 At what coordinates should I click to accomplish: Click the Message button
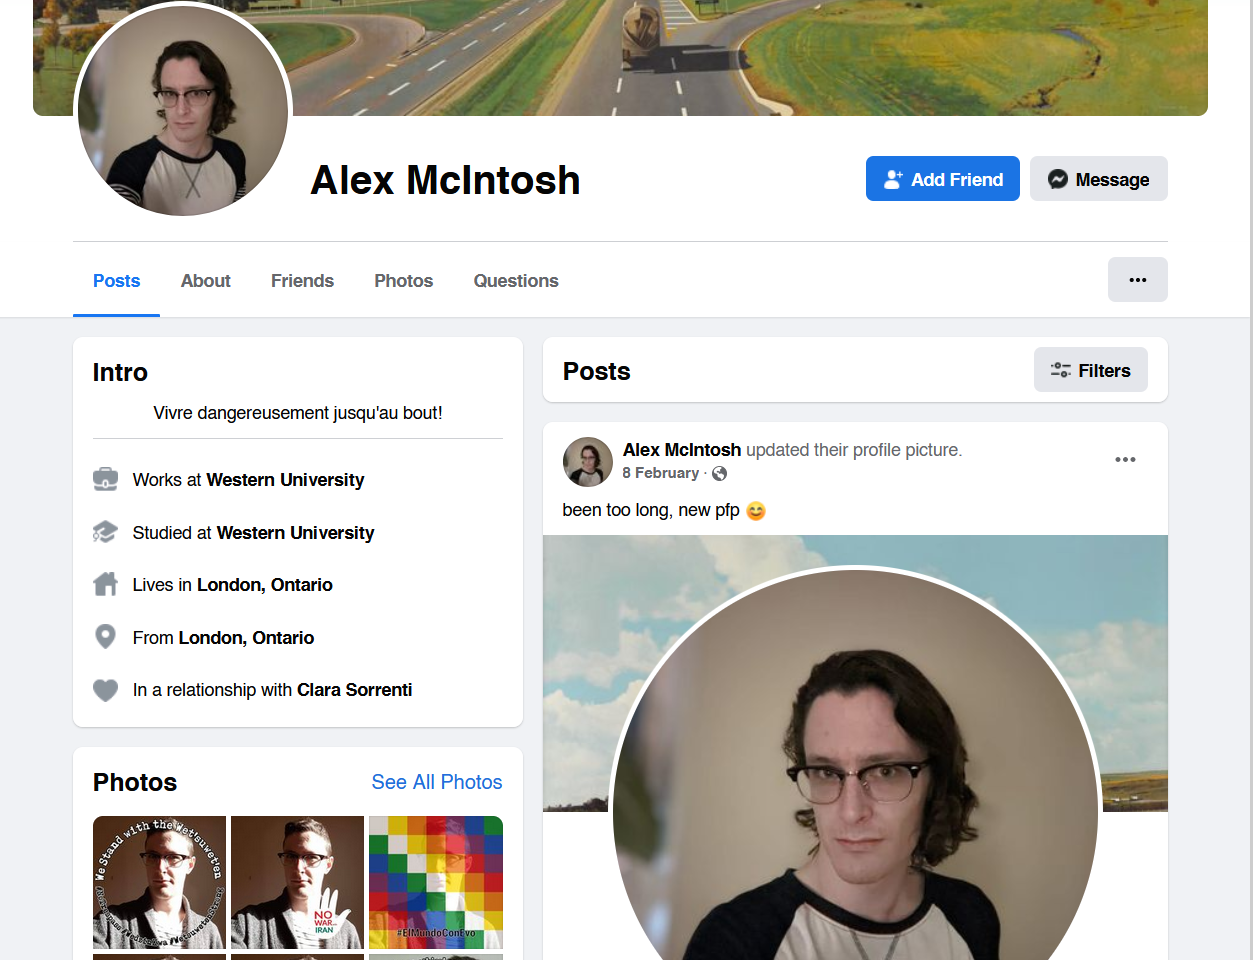click(1099, 179)
